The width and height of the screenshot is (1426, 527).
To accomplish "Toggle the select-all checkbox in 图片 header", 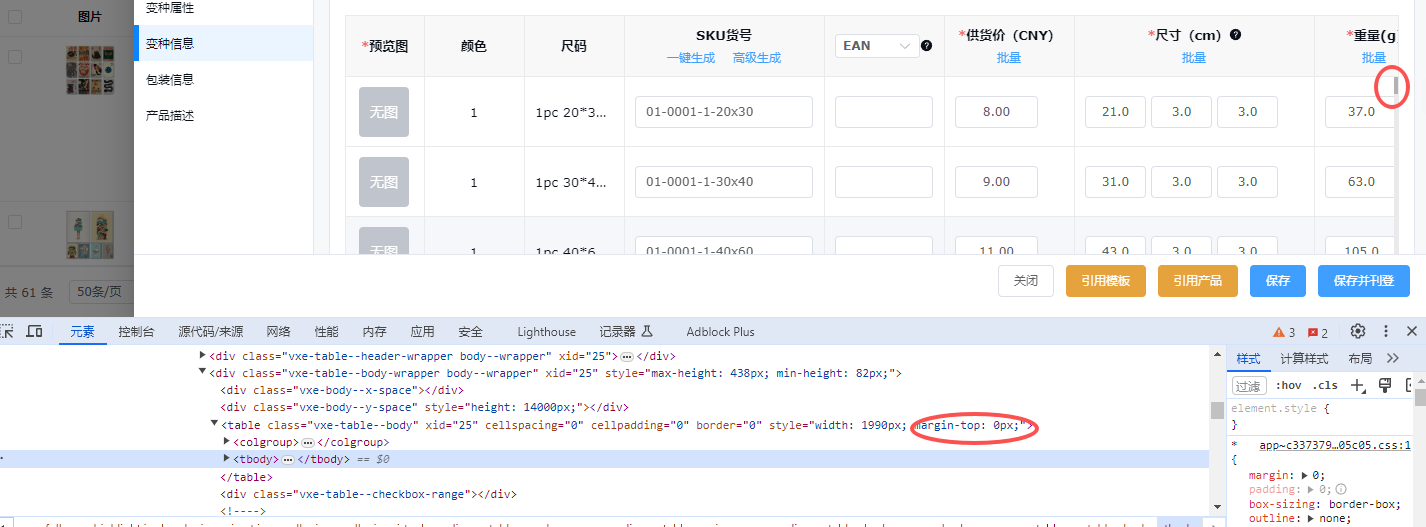I will pyautogui.click(x=15, y=17).
